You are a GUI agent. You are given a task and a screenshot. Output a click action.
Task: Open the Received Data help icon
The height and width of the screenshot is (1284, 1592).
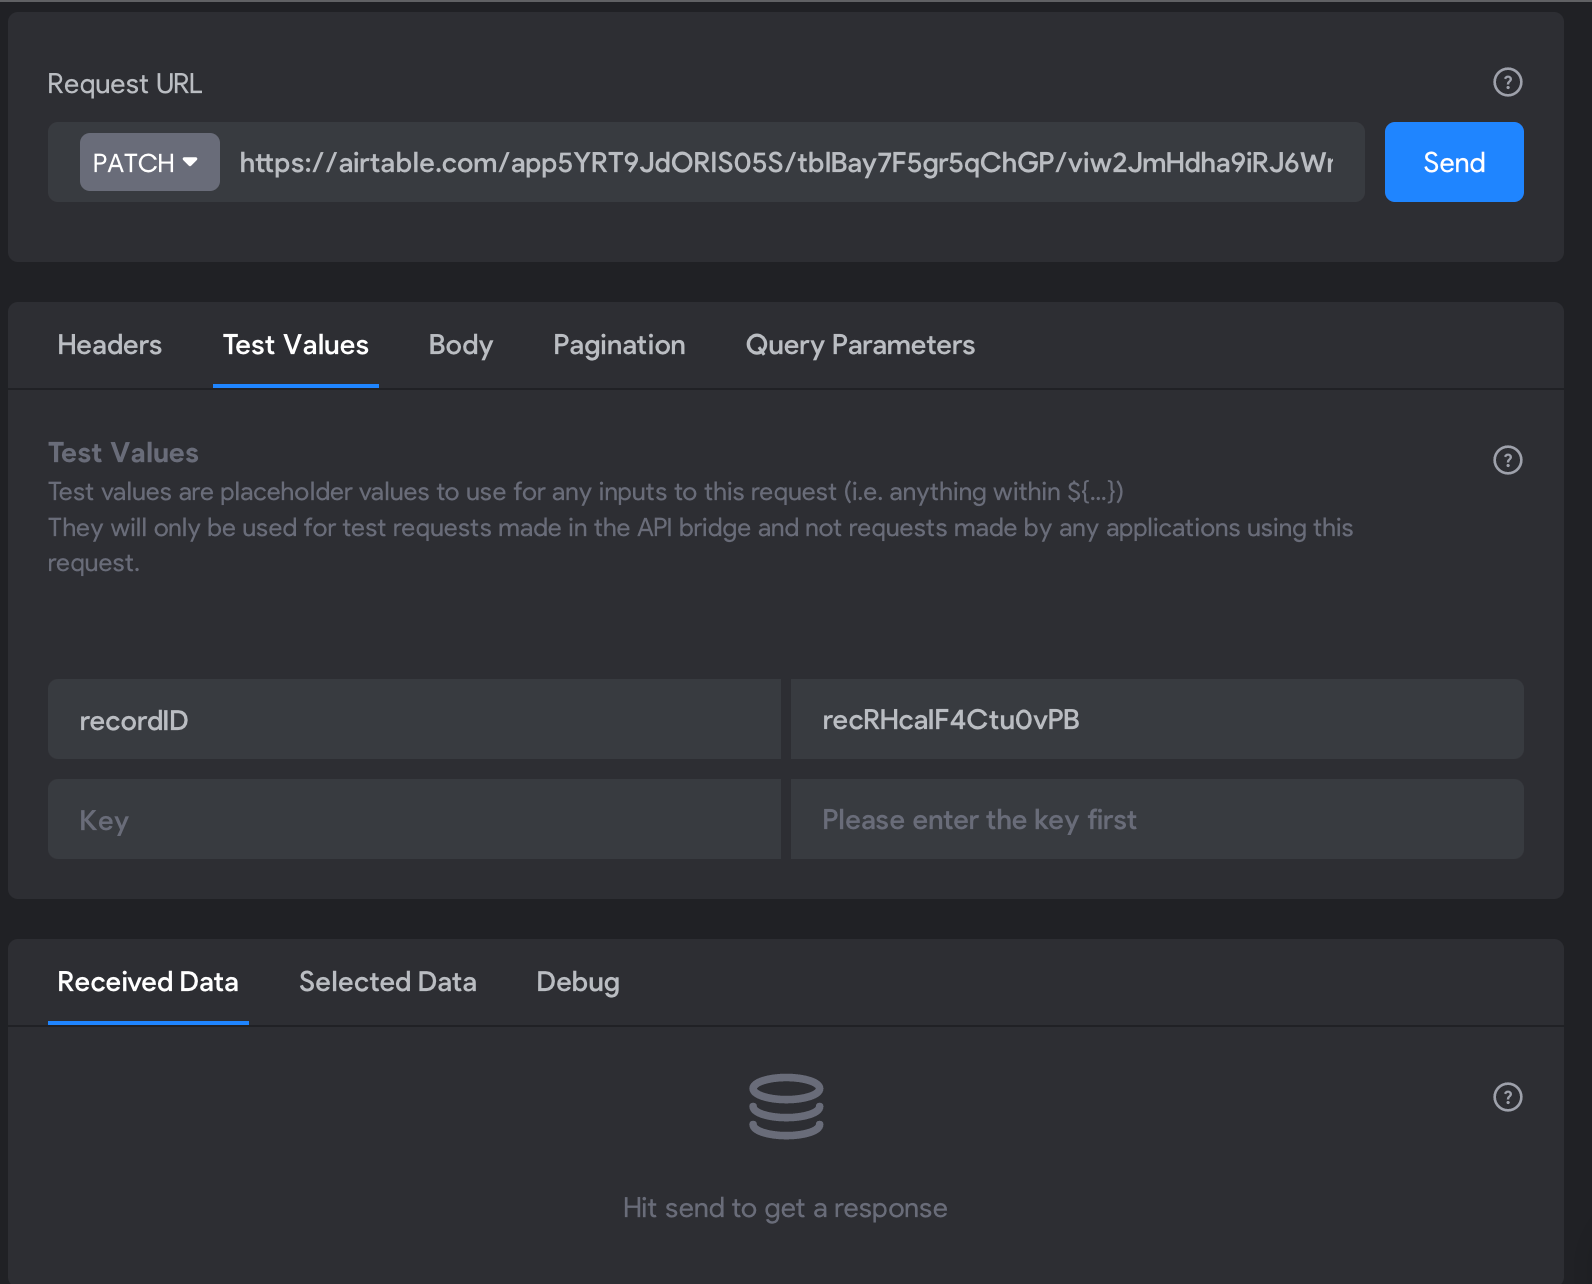pos(1507,1097)
